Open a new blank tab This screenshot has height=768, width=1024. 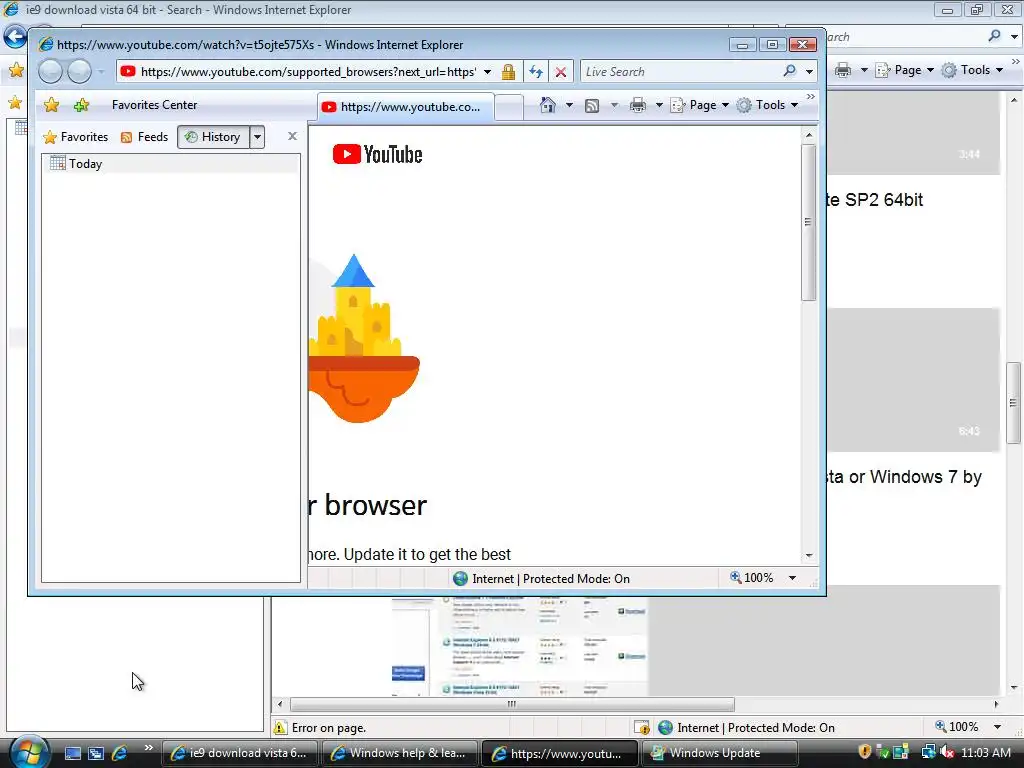tap(509, 107)
